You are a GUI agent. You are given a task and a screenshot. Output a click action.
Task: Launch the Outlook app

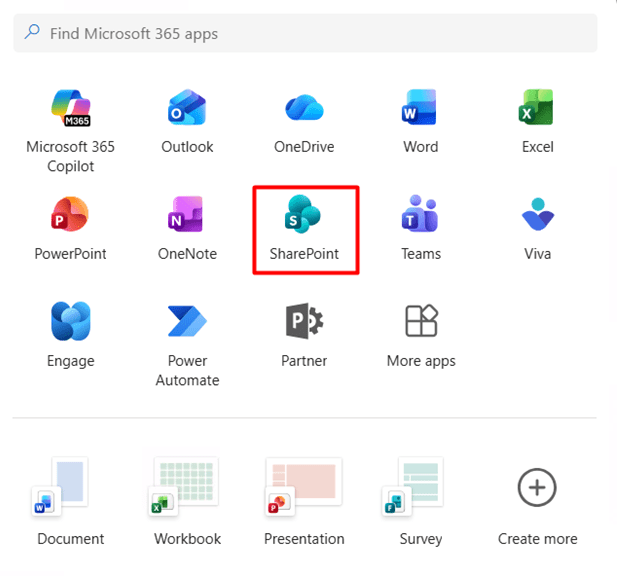pyautogui.click(x=187, y=109)
